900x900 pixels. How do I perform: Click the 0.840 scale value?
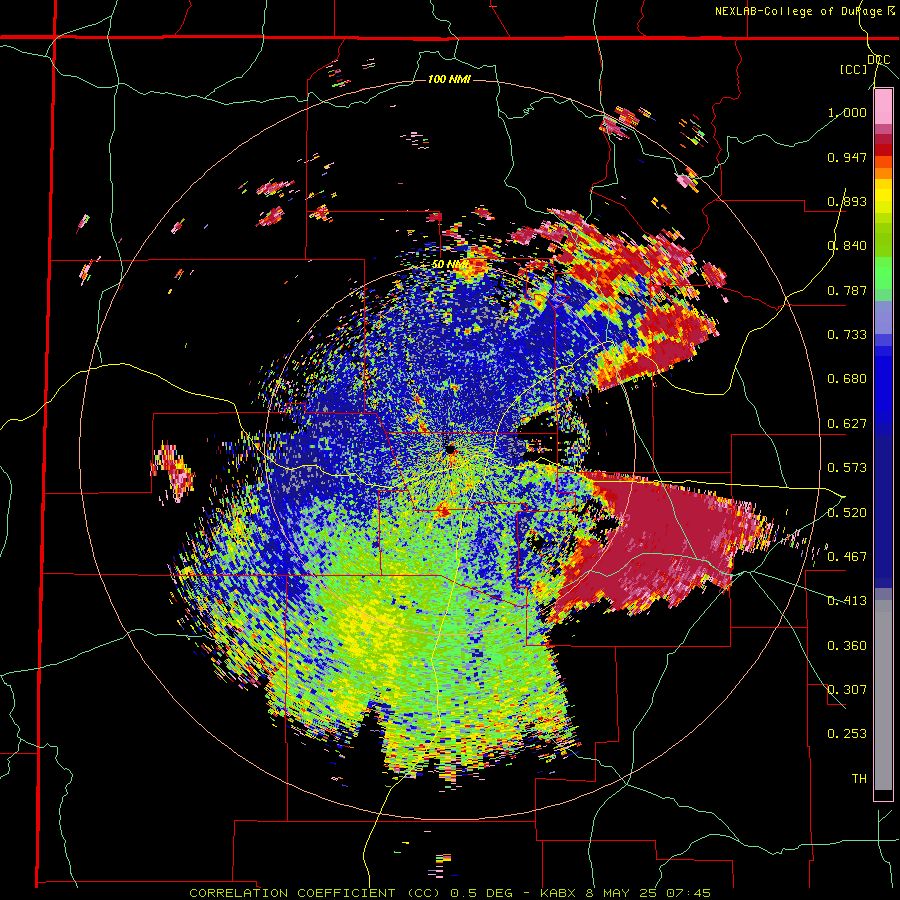click(x=847, y=246)
